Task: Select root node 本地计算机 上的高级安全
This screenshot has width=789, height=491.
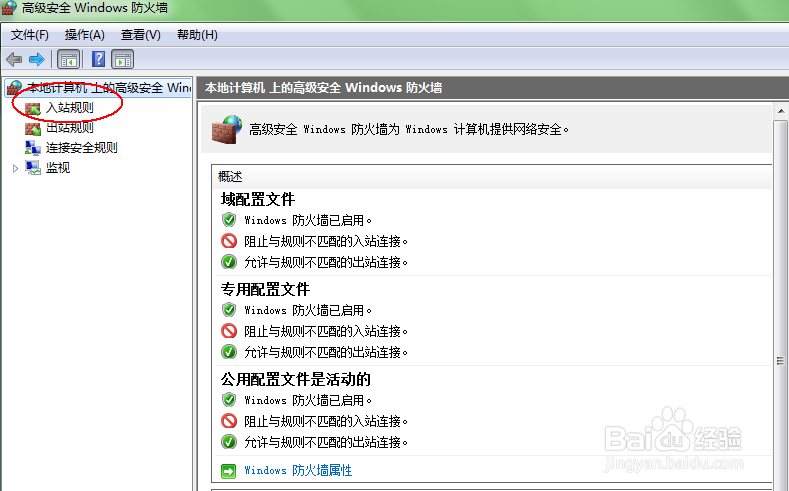Action: [109, 88]
